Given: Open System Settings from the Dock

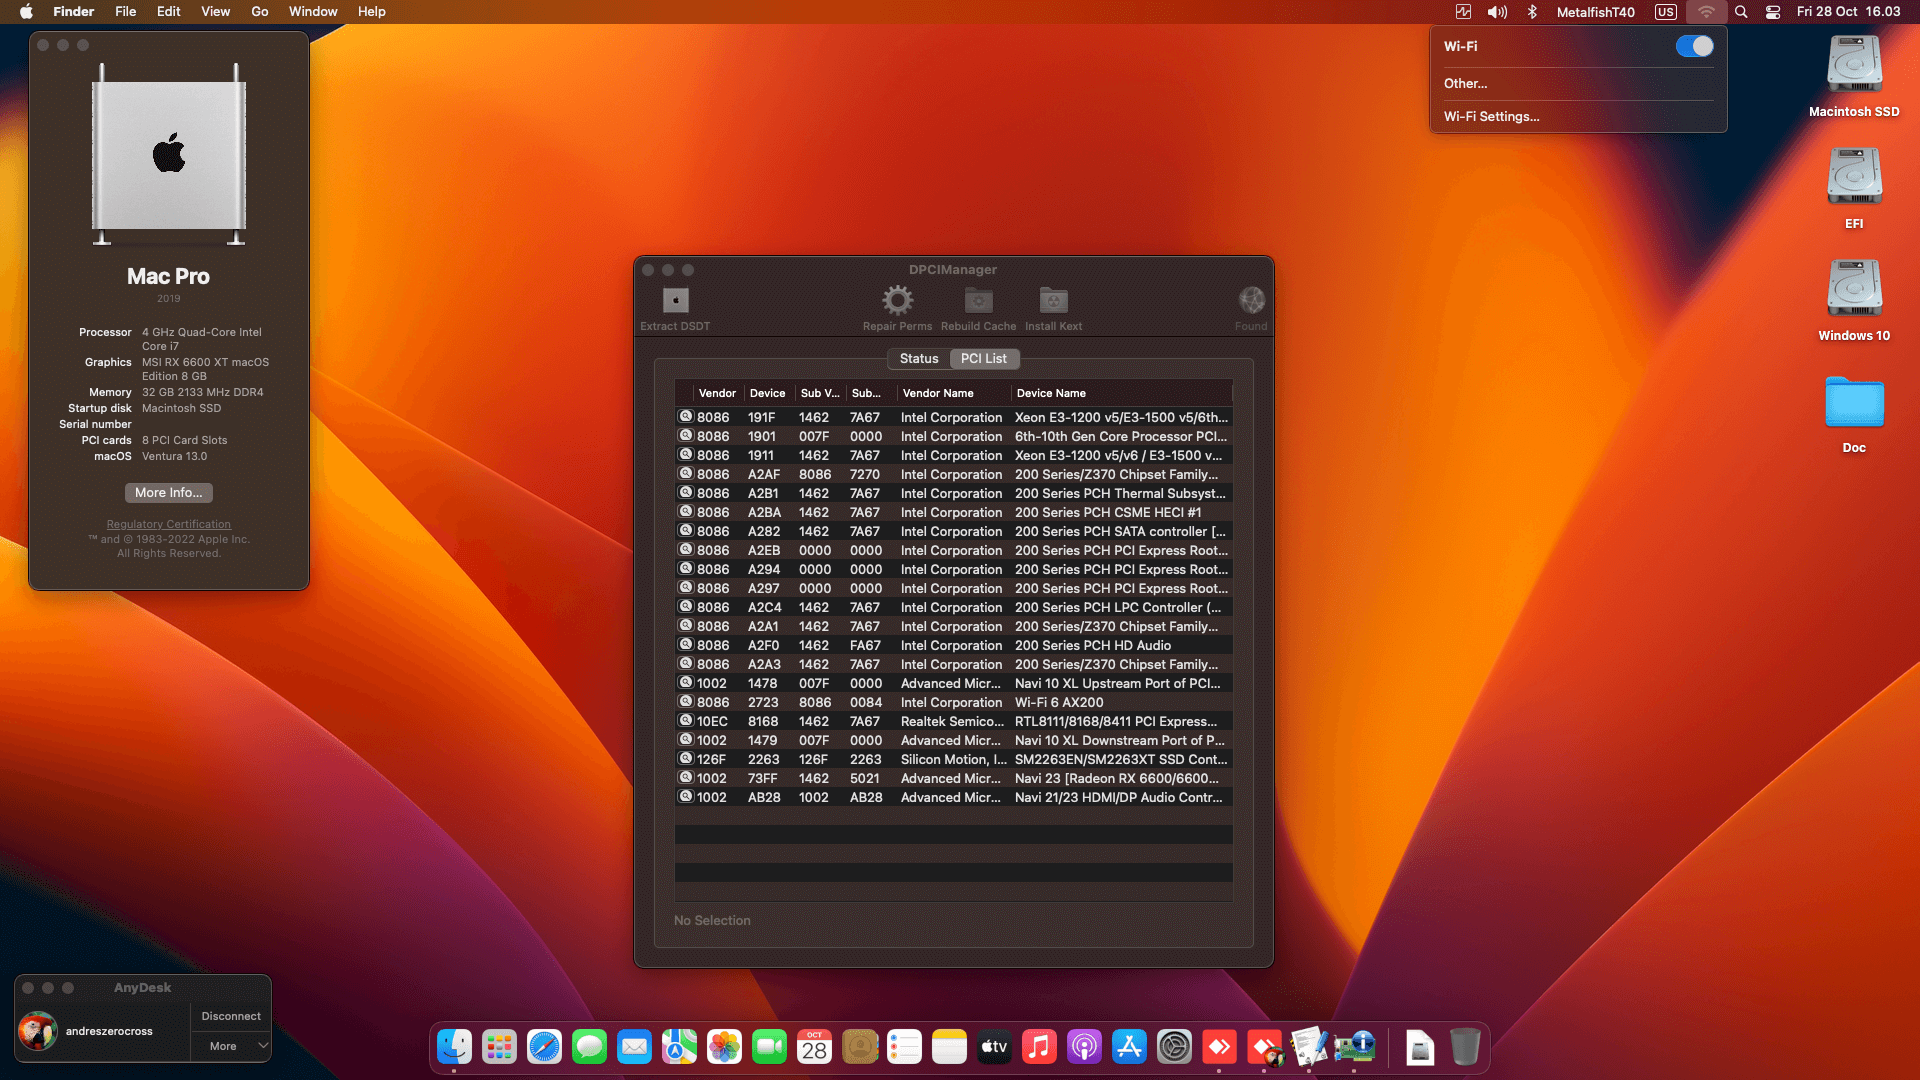Looking at the screenshot, I should tap(1174, 1048).
